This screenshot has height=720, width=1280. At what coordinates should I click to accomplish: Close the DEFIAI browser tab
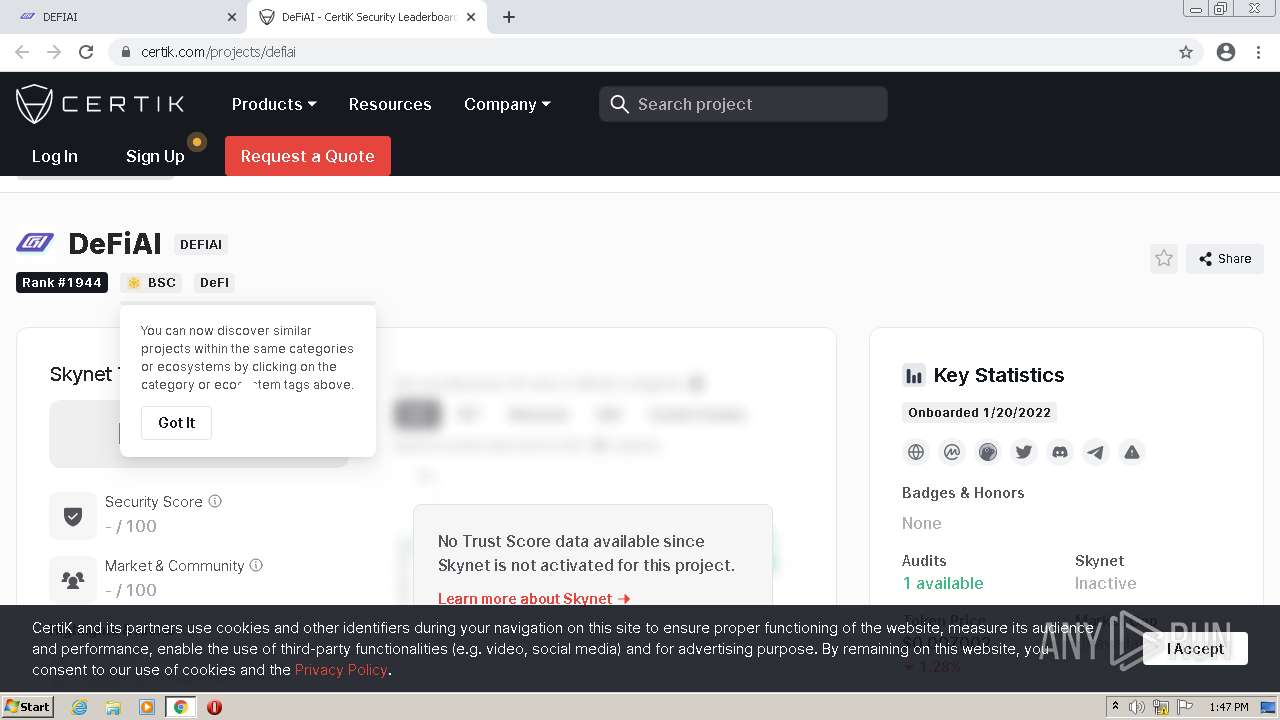pos(232,17)
